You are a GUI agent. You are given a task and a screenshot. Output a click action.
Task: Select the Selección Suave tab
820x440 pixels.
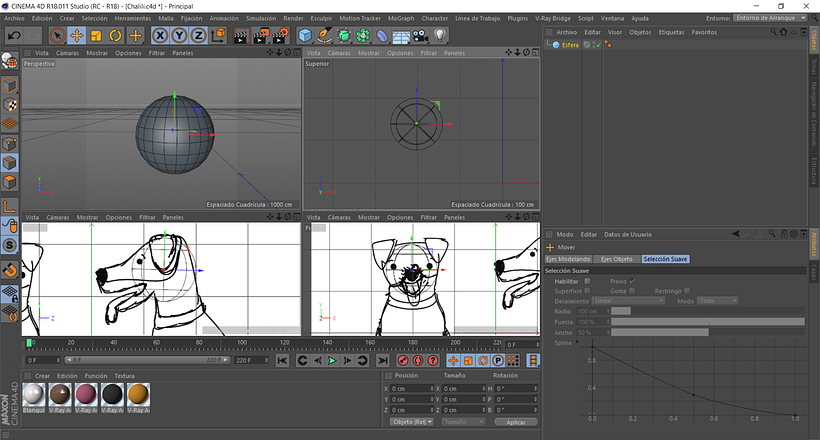pyautogui.click(x=665, y=259)
